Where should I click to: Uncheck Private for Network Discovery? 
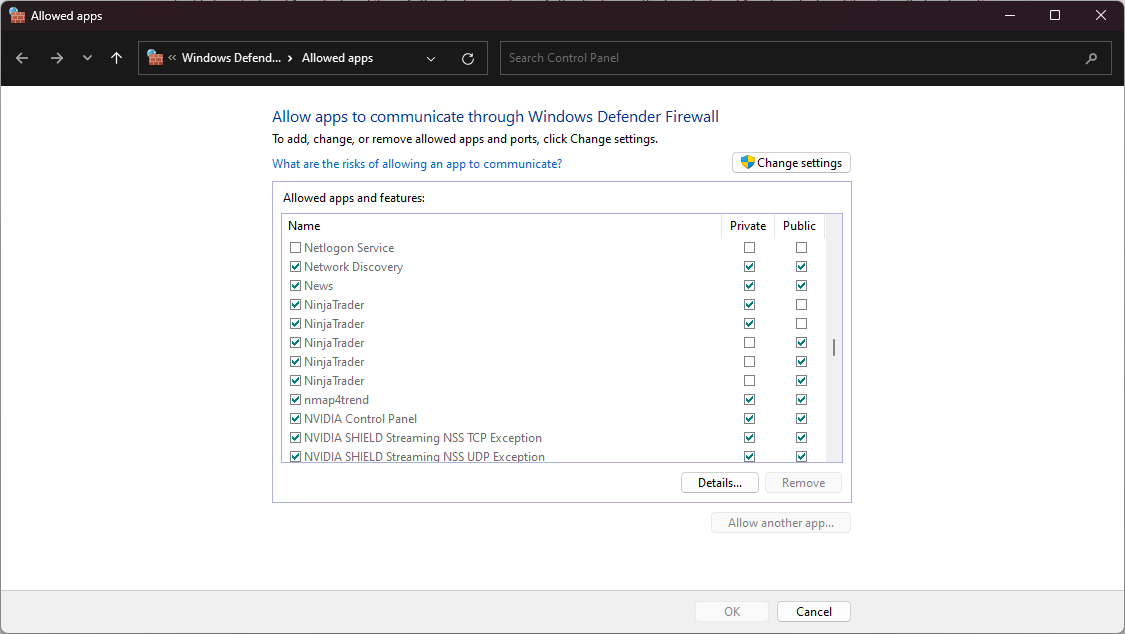(749, 267)
